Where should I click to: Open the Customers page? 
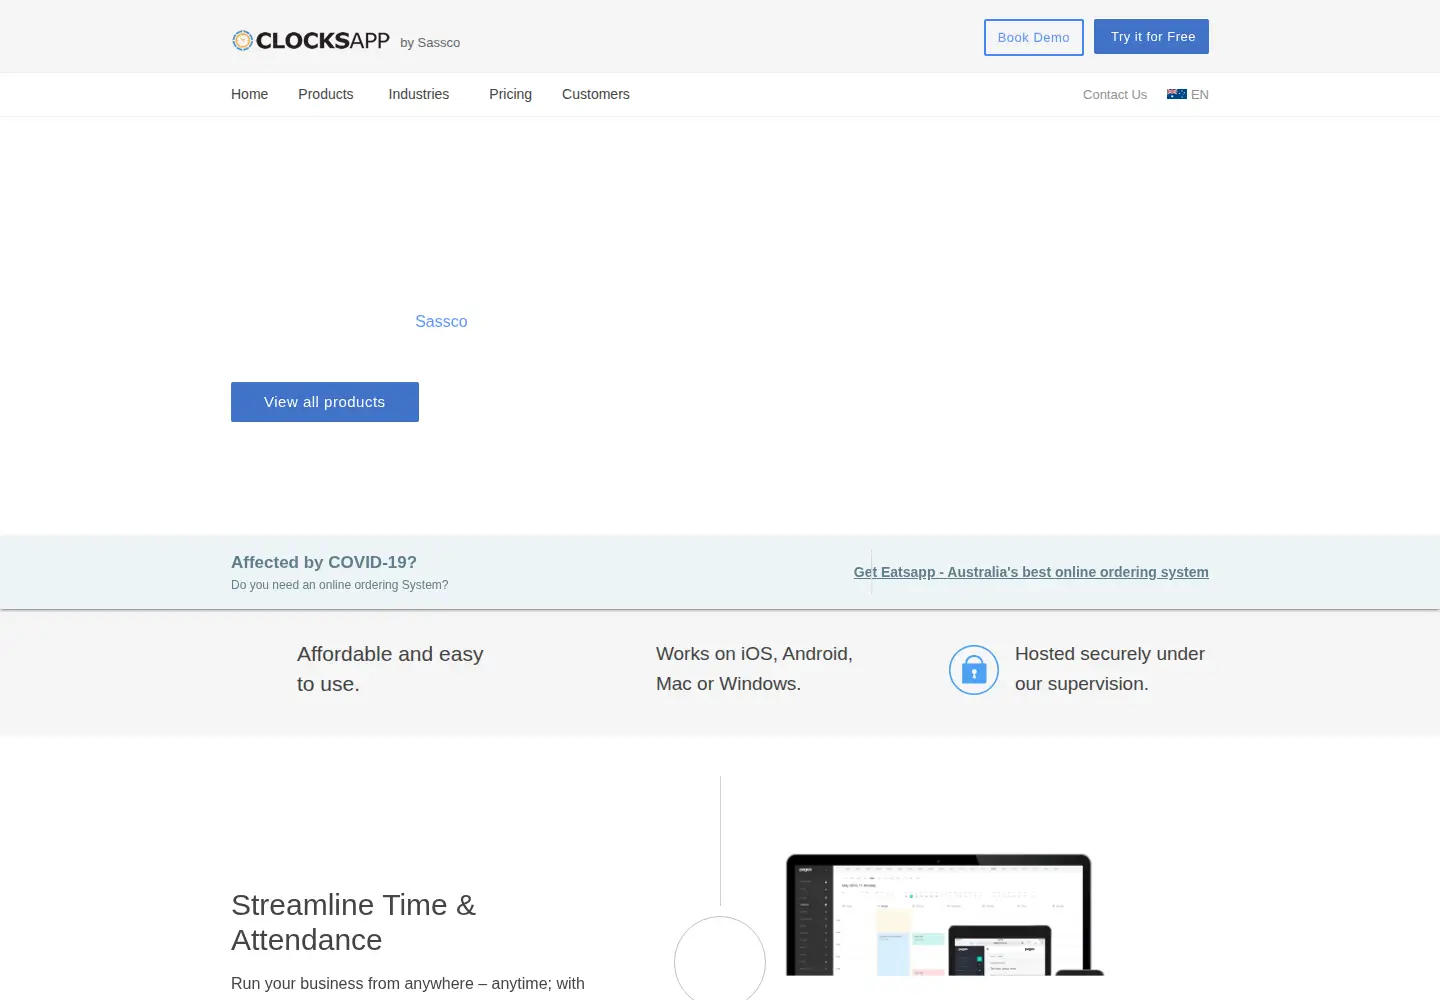point(596,94)
